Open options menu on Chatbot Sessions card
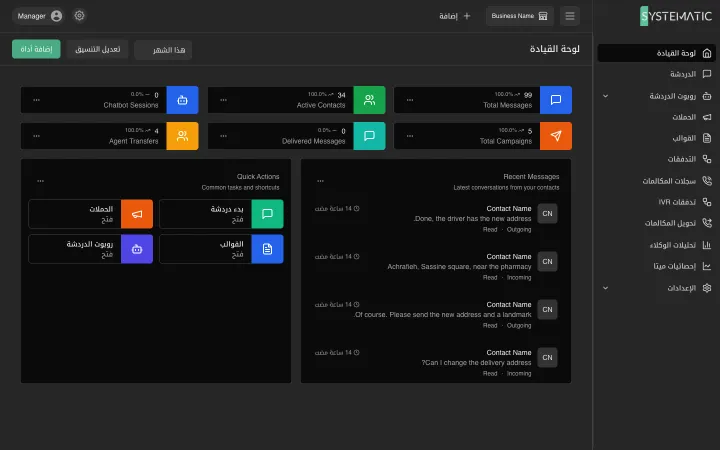The height and width of the screenshot is (450, 720). coord(36,100)
